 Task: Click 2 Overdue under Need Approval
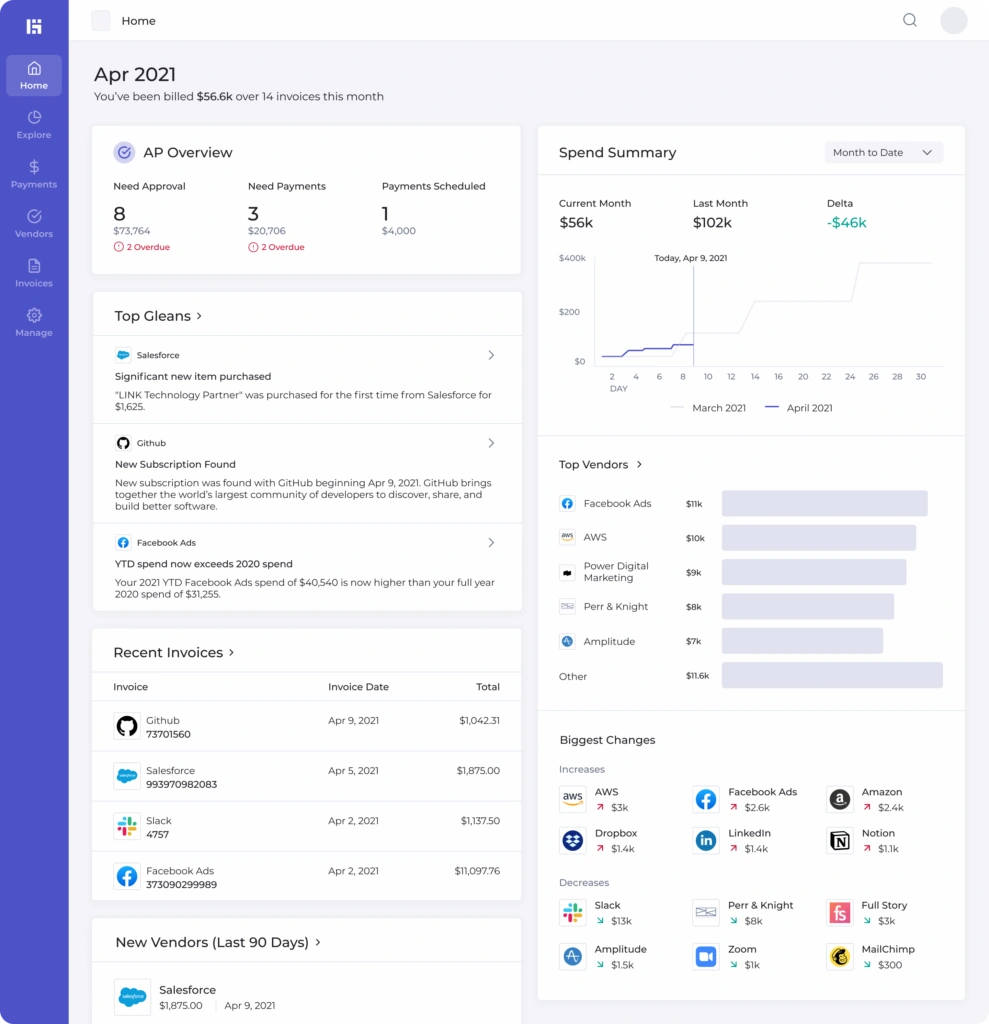pyautogui.click(x=142, y=247)
